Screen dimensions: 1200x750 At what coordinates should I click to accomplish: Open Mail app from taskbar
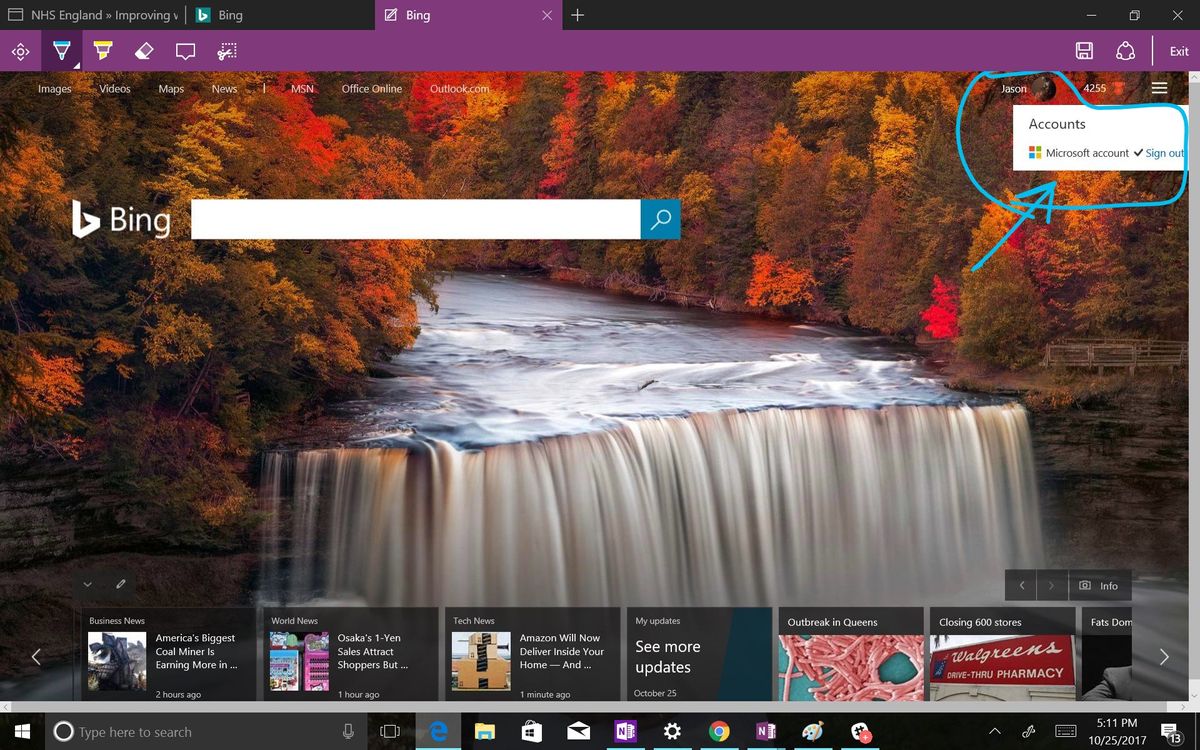click(578, 732)
